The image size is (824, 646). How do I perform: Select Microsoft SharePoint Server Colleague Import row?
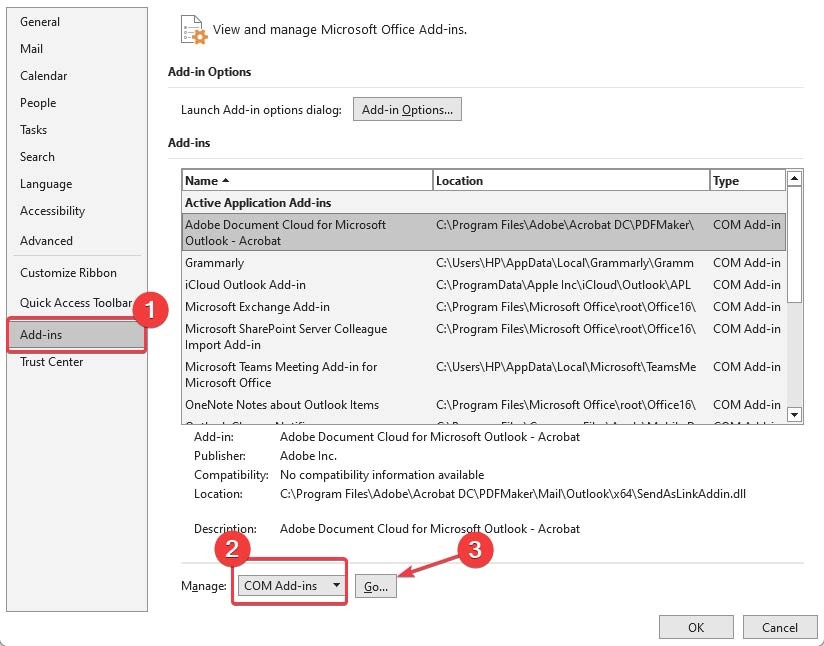click(x=483, y=336)
